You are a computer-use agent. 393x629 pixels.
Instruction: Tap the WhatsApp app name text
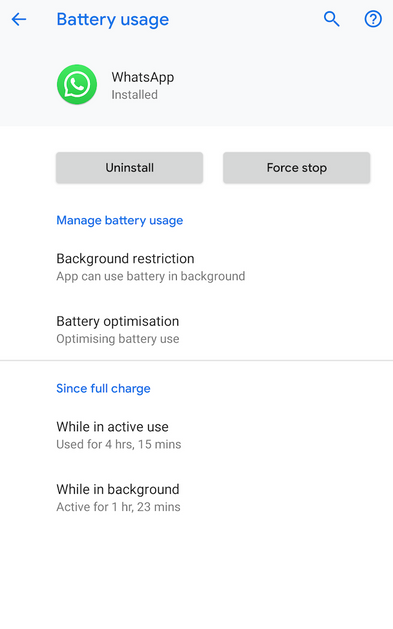(143, 77)
